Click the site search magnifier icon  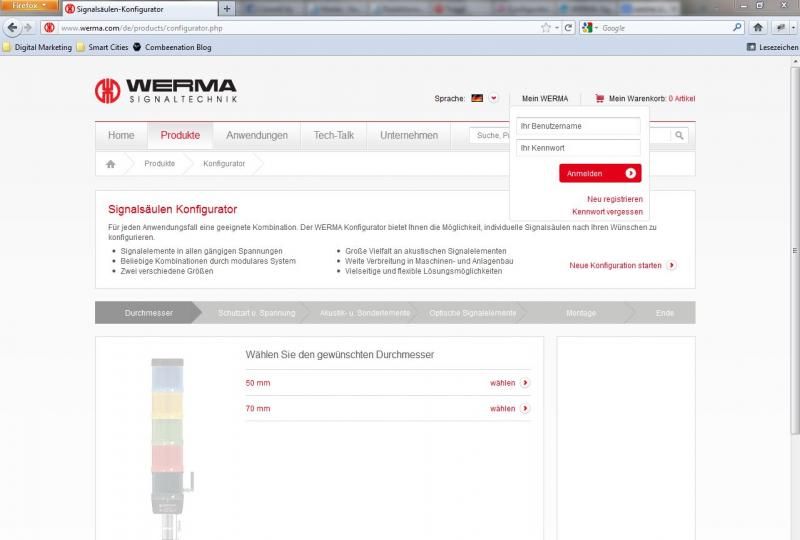point(679,135)
